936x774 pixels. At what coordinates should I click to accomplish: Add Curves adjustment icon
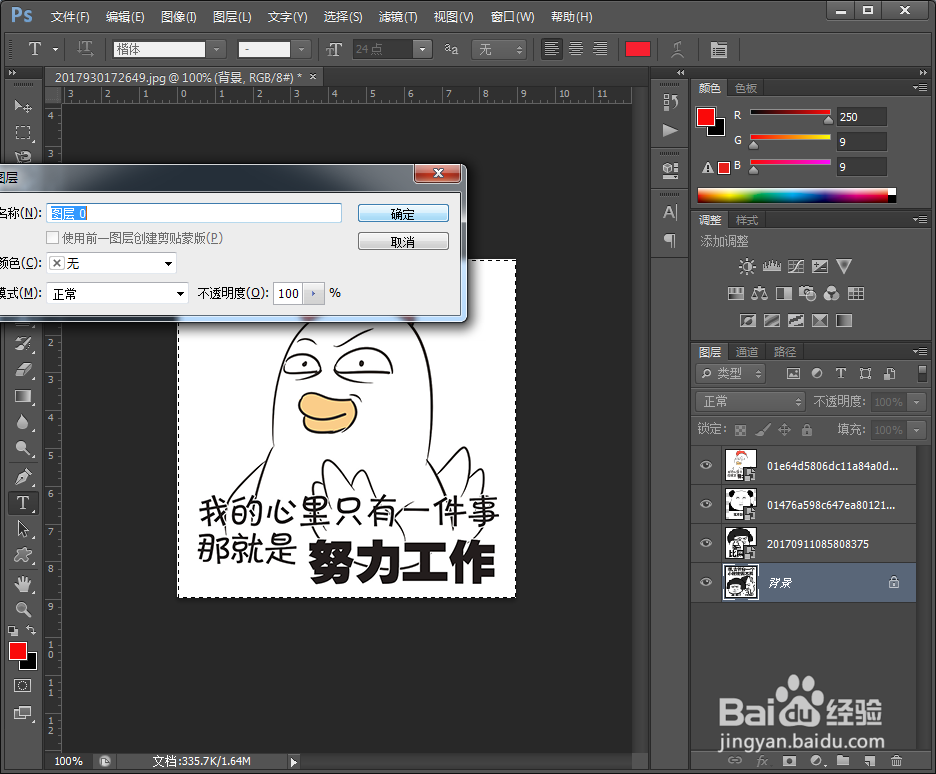(796, 266)
